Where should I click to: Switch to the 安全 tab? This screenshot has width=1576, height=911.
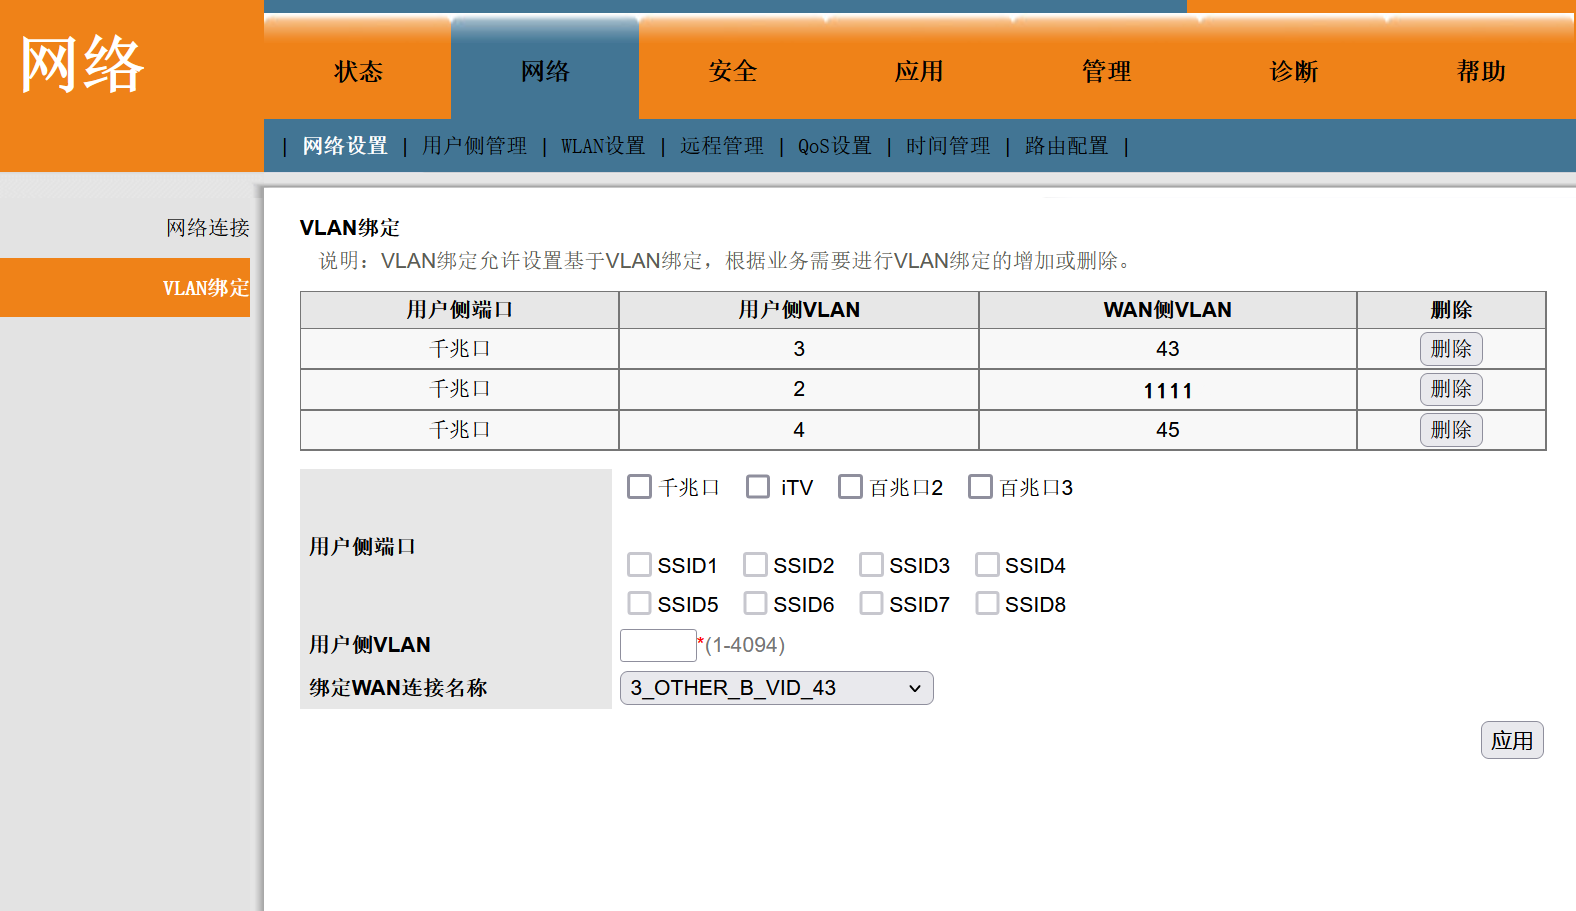(732, 71)
